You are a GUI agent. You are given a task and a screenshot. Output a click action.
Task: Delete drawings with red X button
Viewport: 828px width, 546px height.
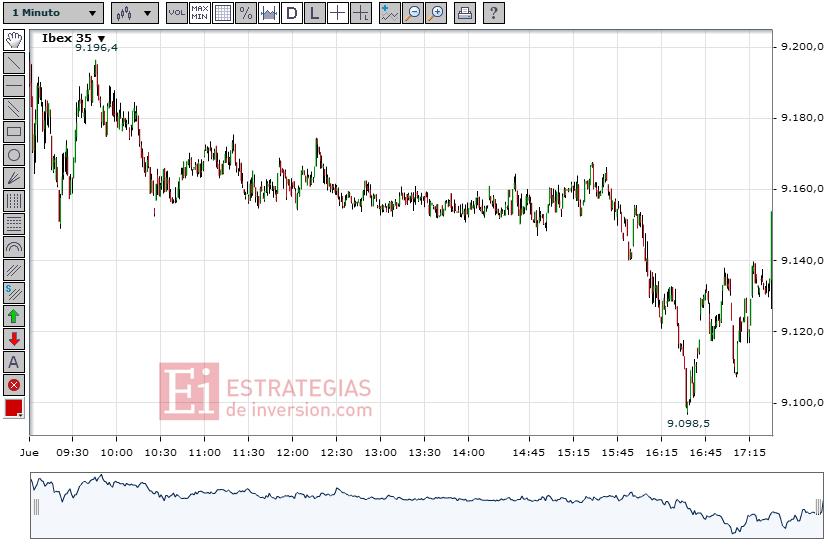click(14, 385)
